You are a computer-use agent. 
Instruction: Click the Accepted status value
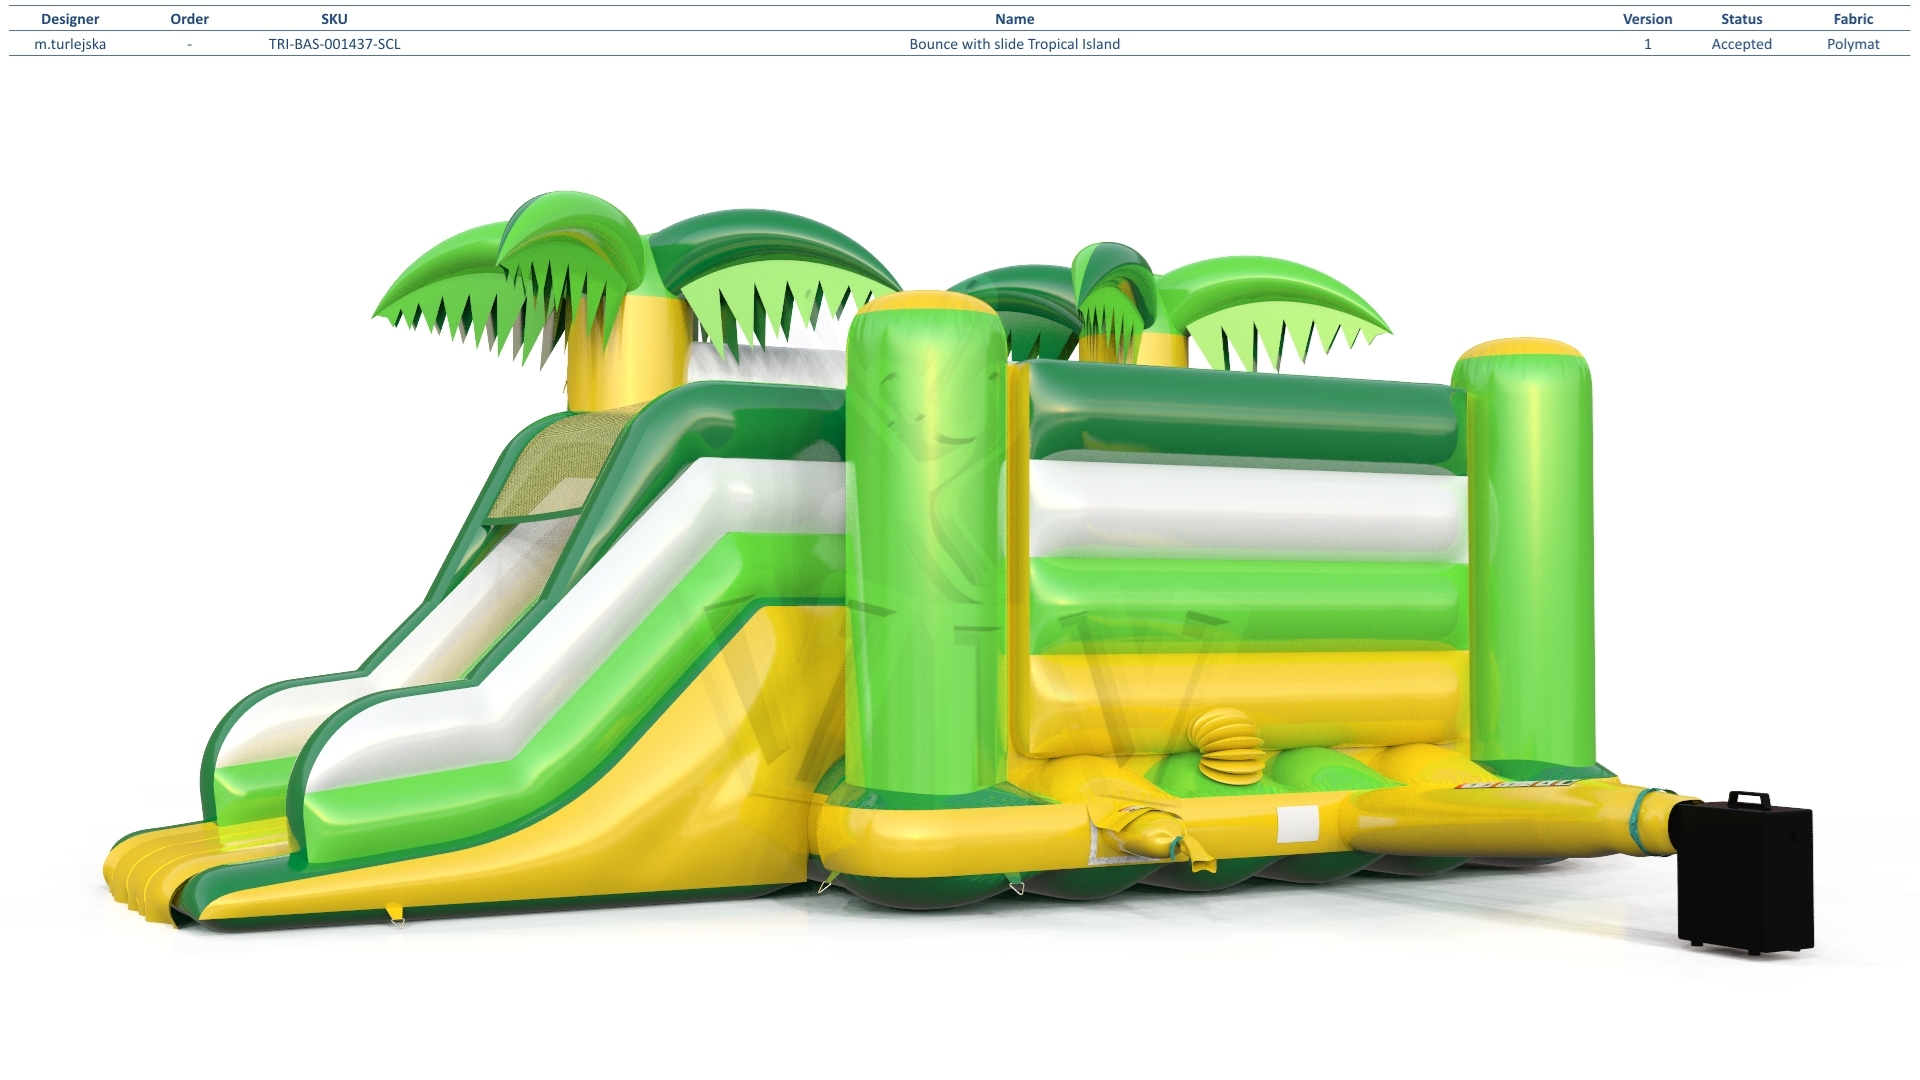tap(1741, 44)
